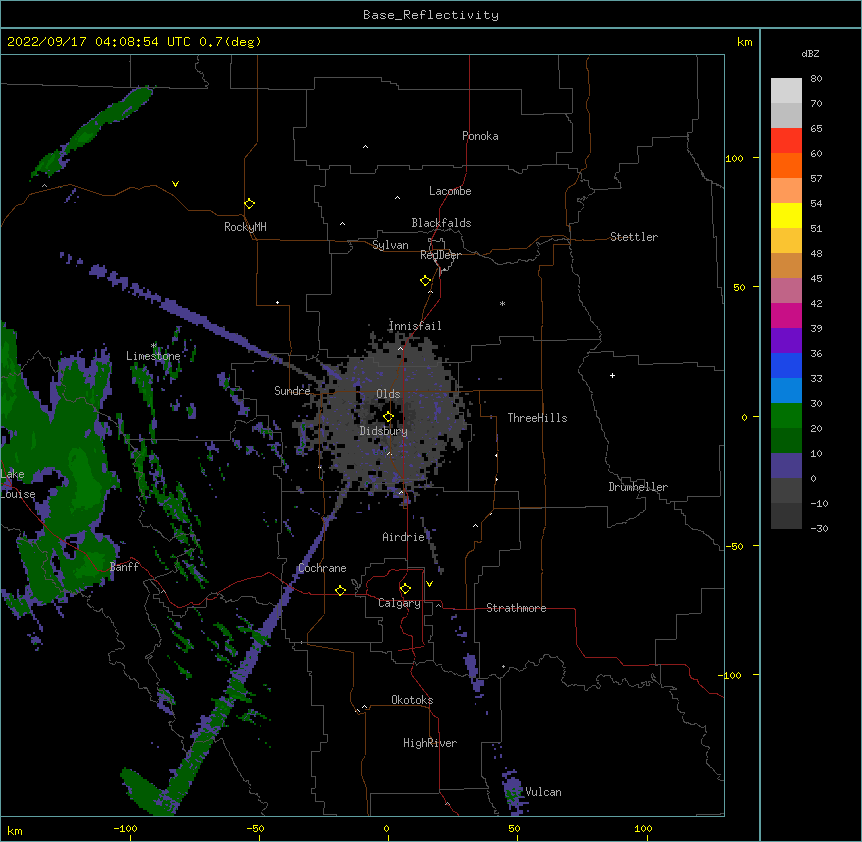Click the -30 value on the dBZ scale
This screenshot has width=862, height=842.
click(x=819, y=528)
